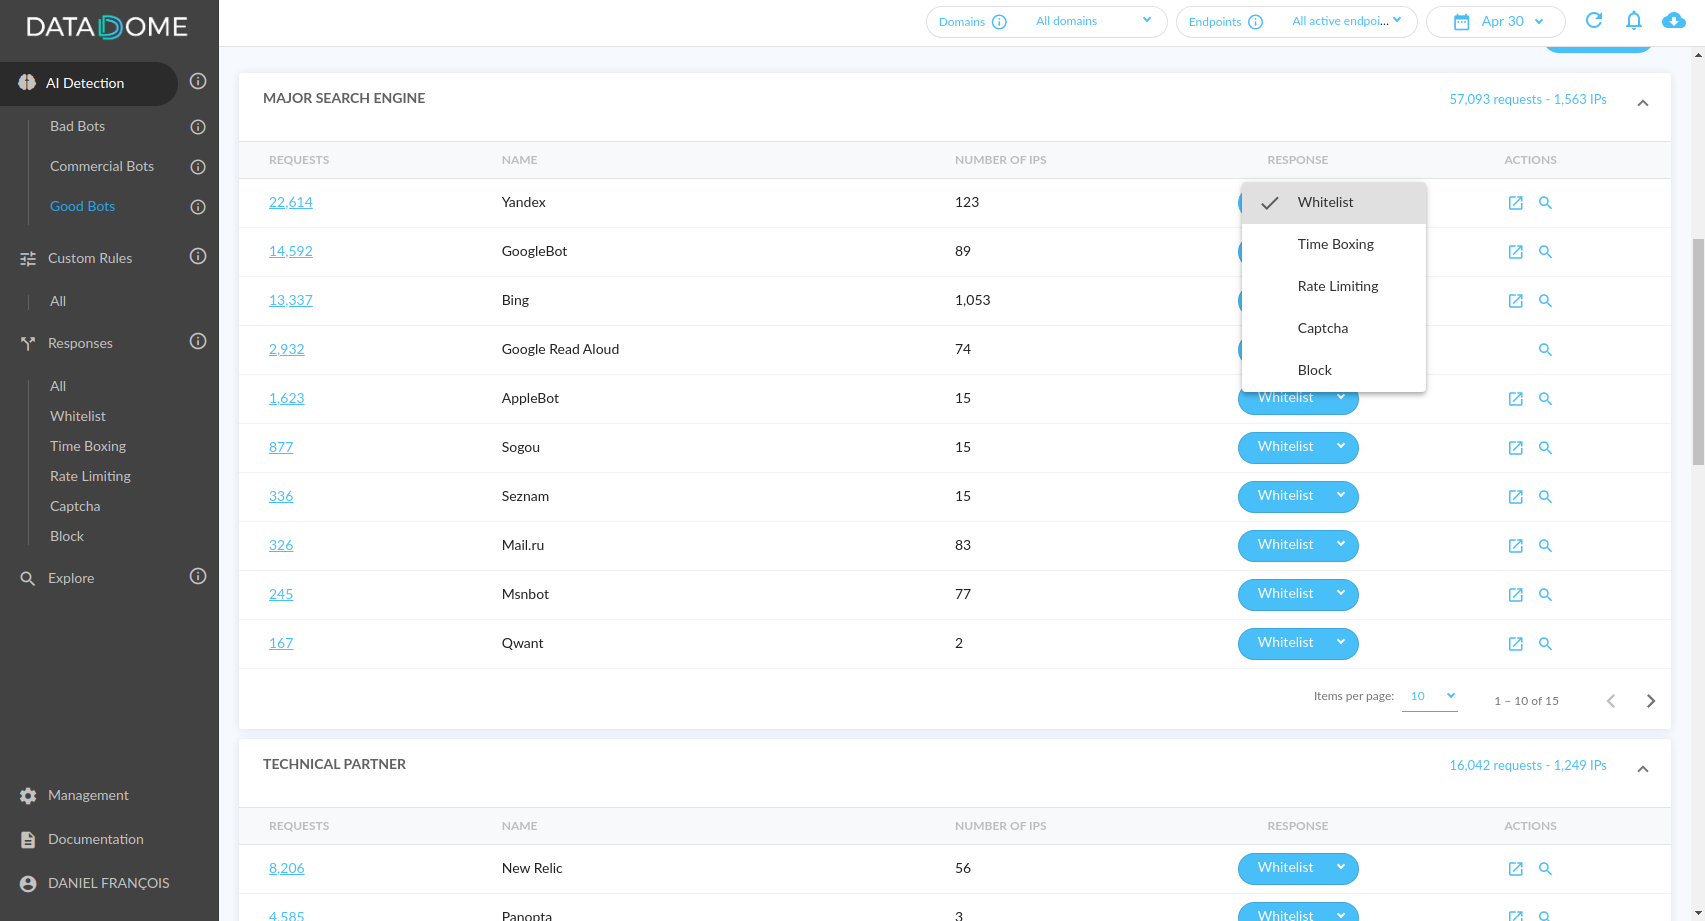Open Sogou Whitelist response dropdown
1705x921 pixels.
(x=1298, y=447)
